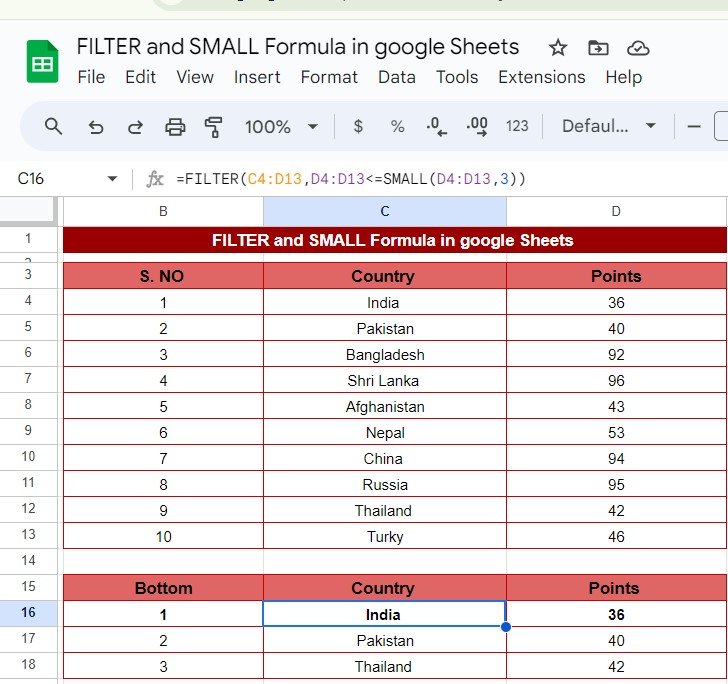Click the print icon

point(175,126)
